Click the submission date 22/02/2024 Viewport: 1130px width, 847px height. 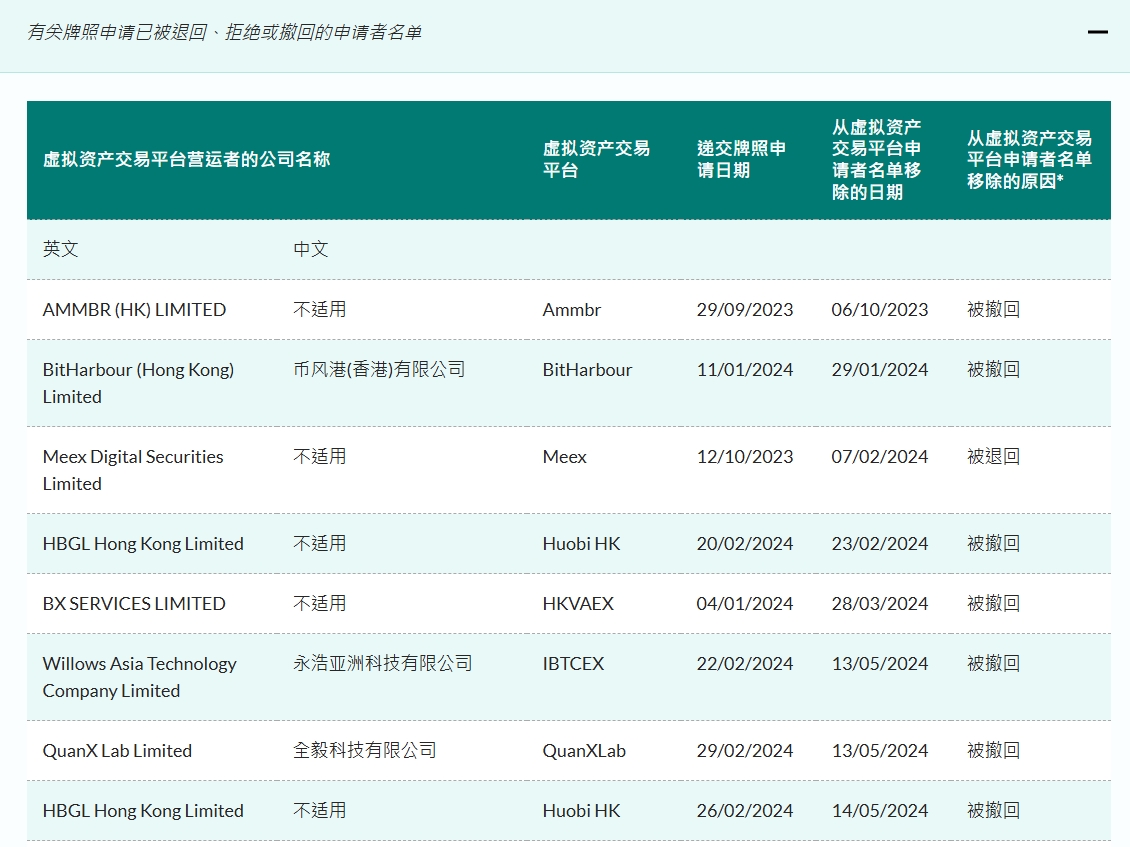744,663
